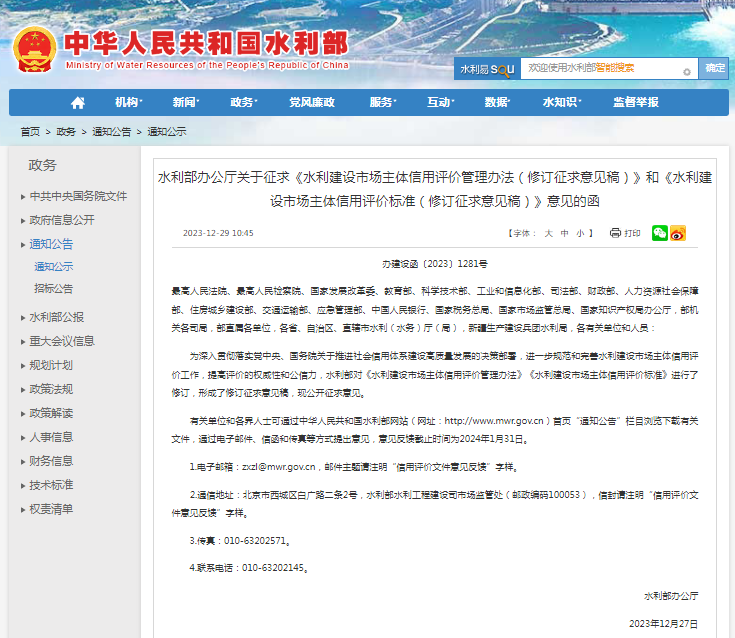
Task: Open 监督举报 in navigation bar
Action: tap(635, 103)
